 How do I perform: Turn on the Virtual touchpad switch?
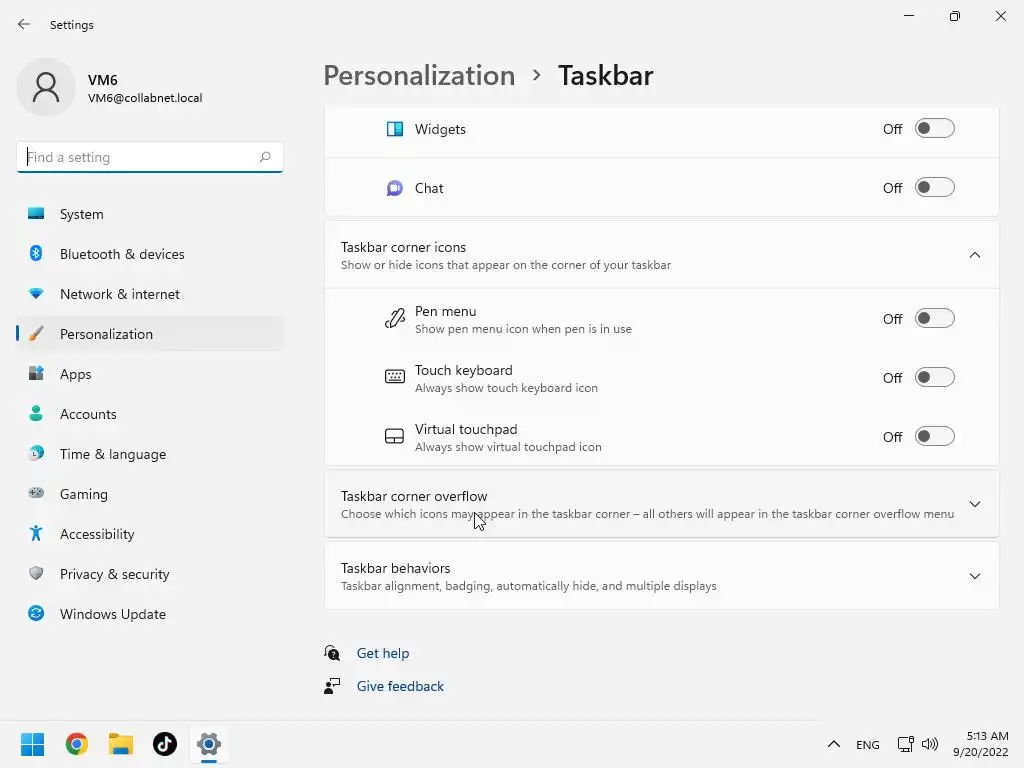coord(935,437)
